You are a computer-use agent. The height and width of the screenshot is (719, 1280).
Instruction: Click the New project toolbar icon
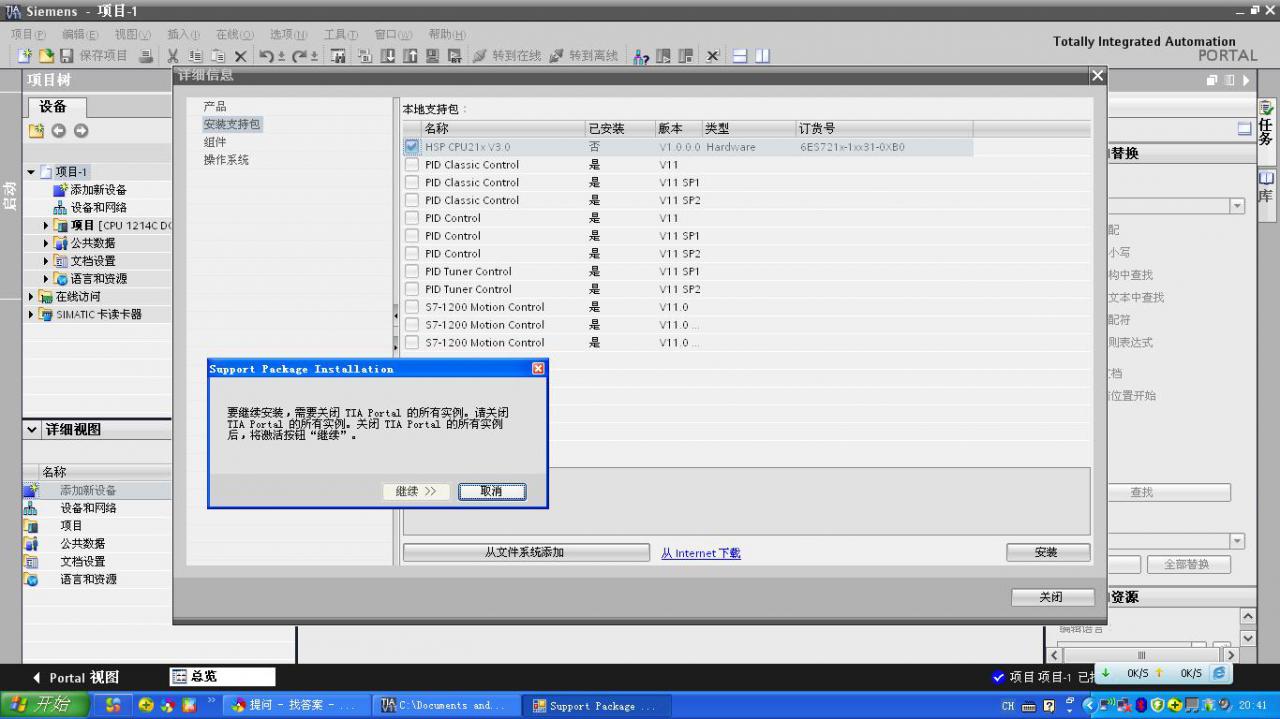coord(26,56)
